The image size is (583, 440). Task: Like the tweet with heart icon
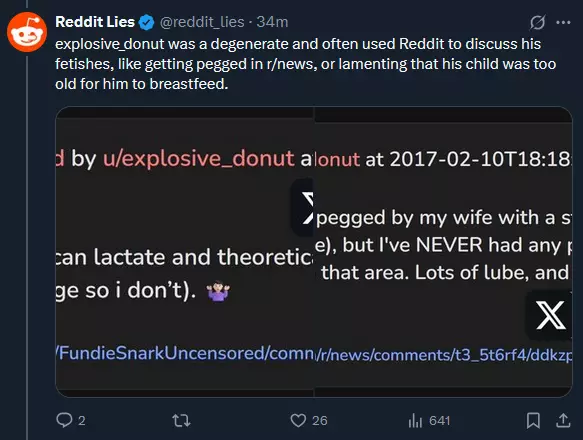(x=298, y=420)
